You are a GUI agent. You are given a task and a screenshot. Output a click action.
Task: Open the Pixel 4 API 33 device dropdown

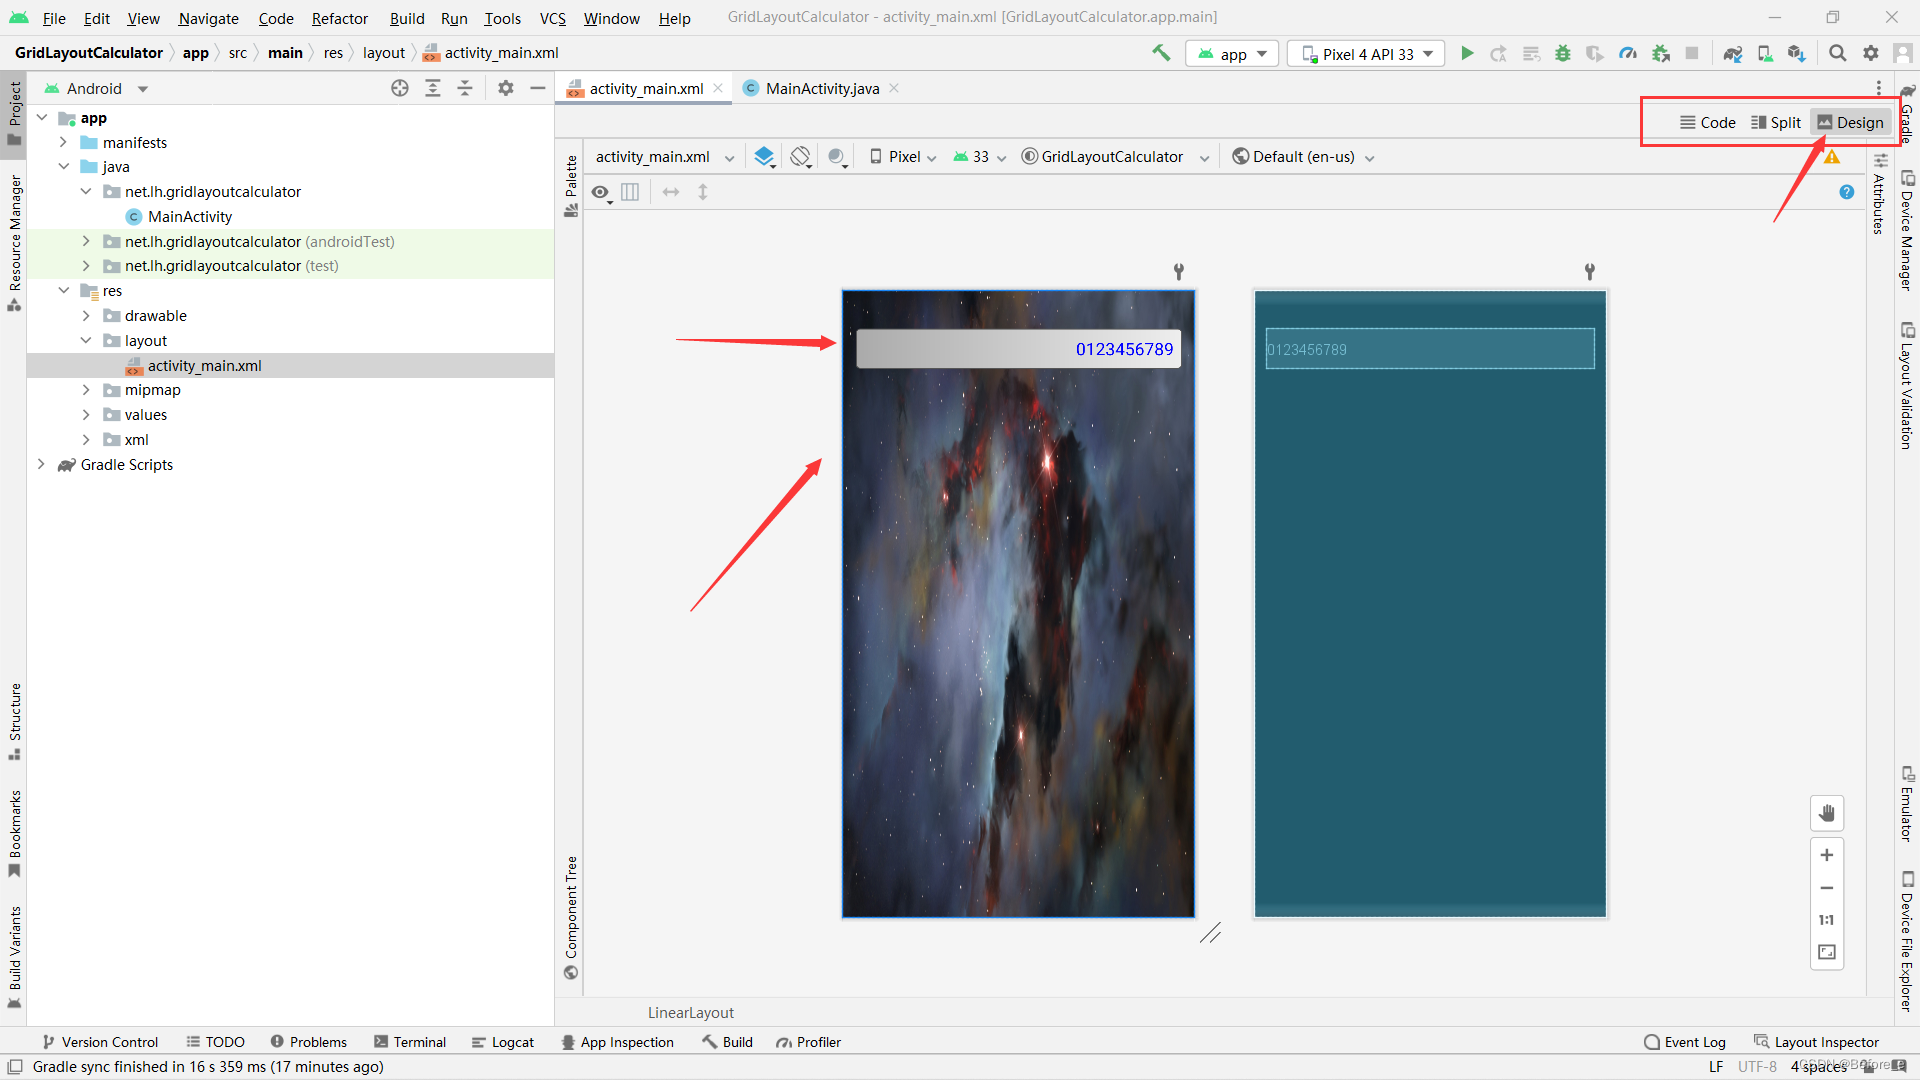coord(1366,54)
